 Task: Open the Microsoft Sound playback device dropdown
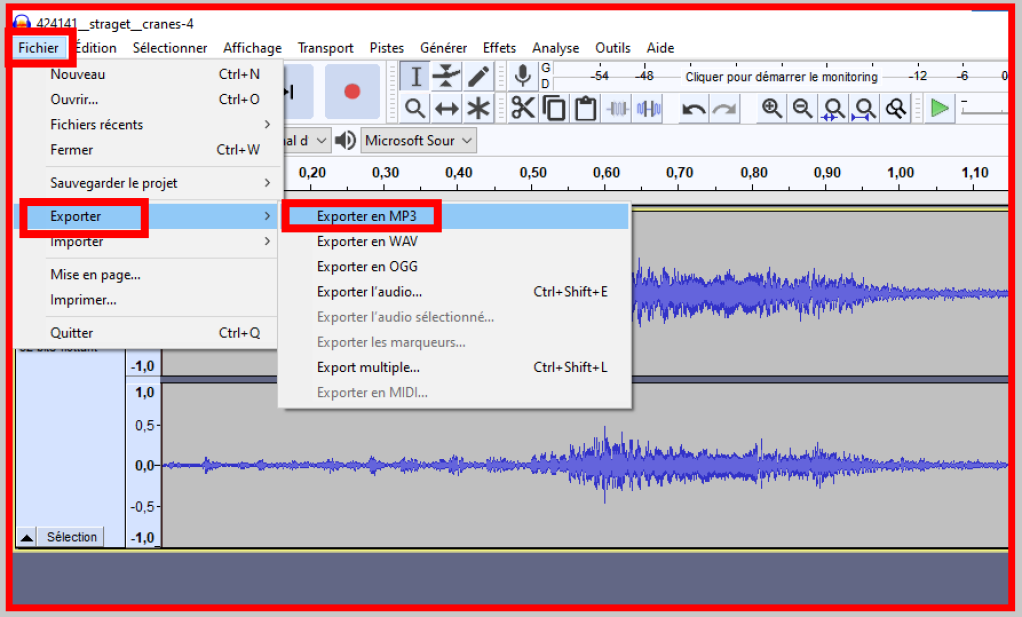[418, 140]
